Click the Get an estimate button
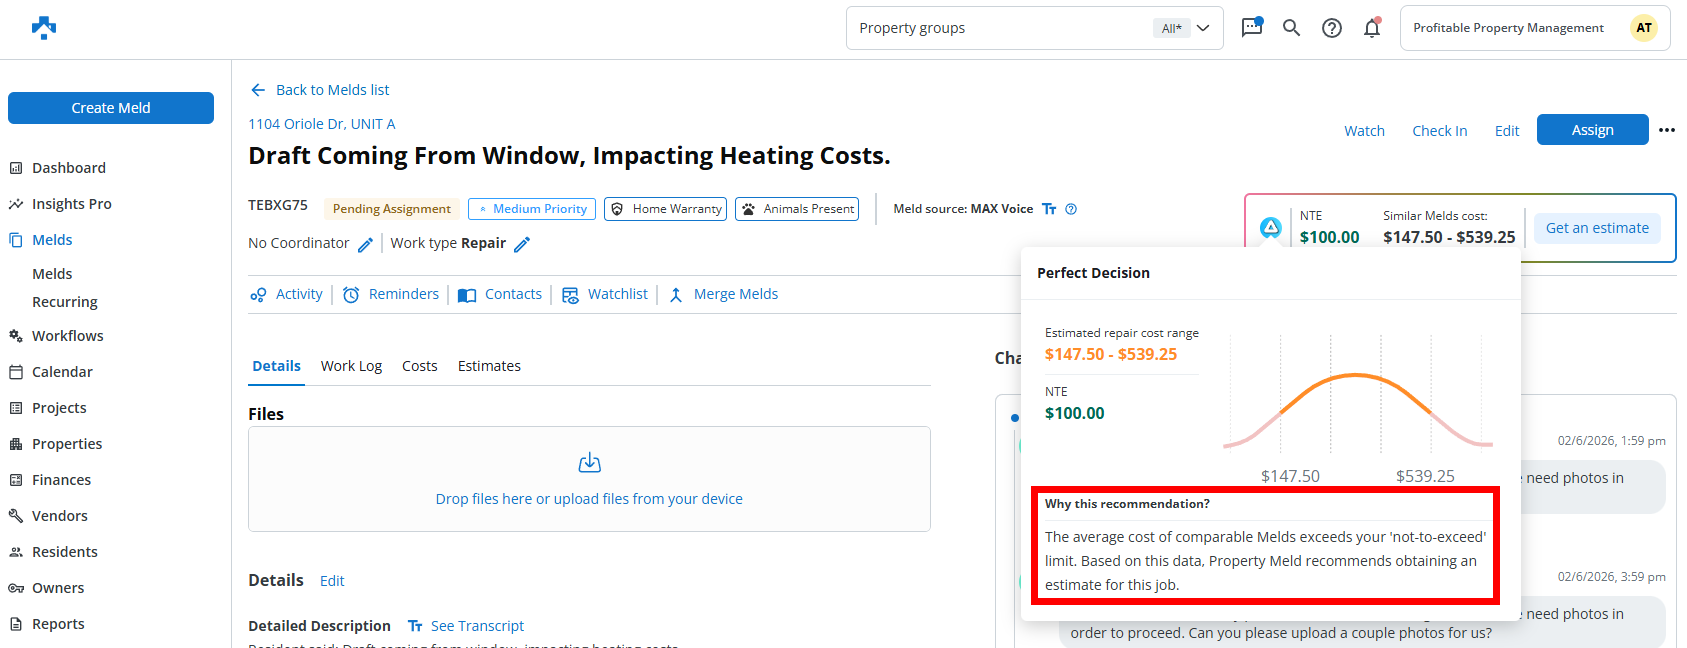Viewport: 1687px width, 648px height. 1596,228
